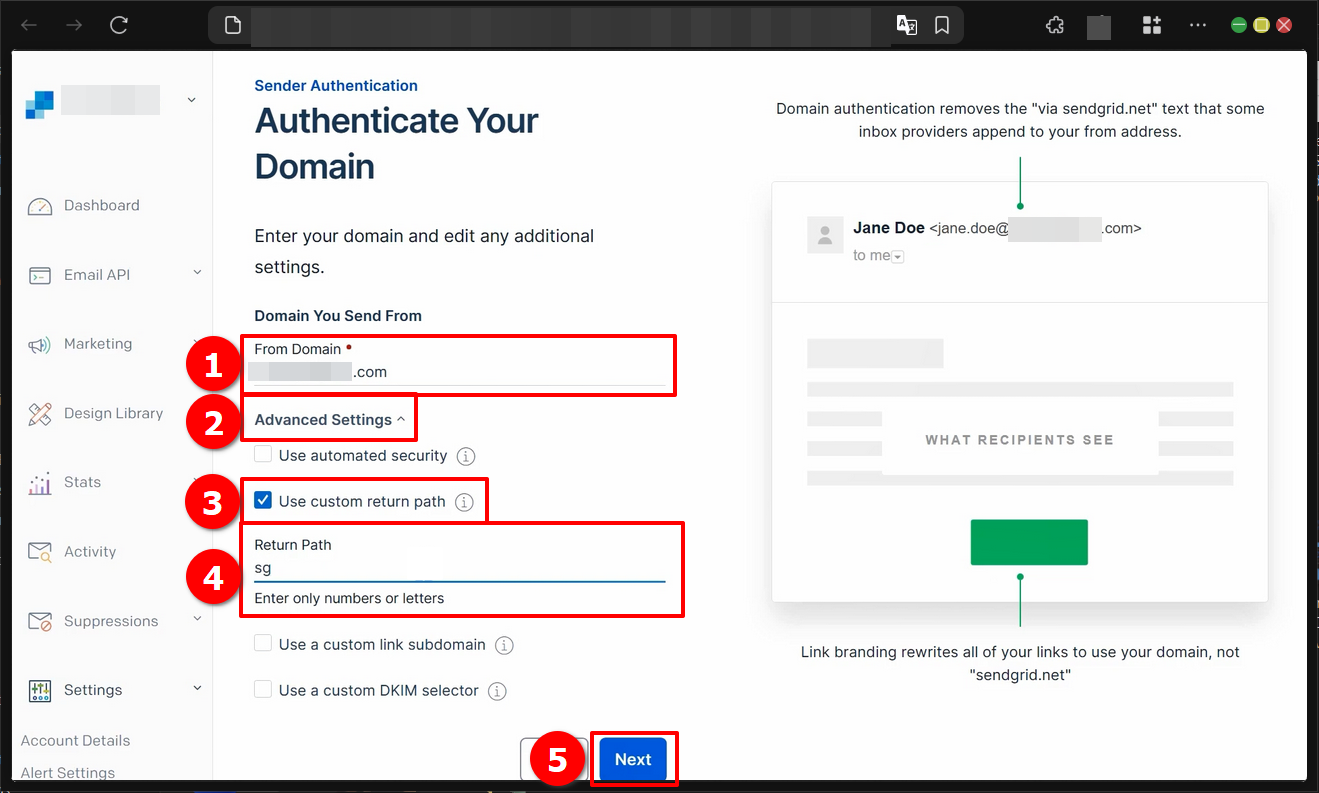This screenshot has height=793, width=1319.
Task: Open Account Details from the sidebar
Action: click(75, 740)
